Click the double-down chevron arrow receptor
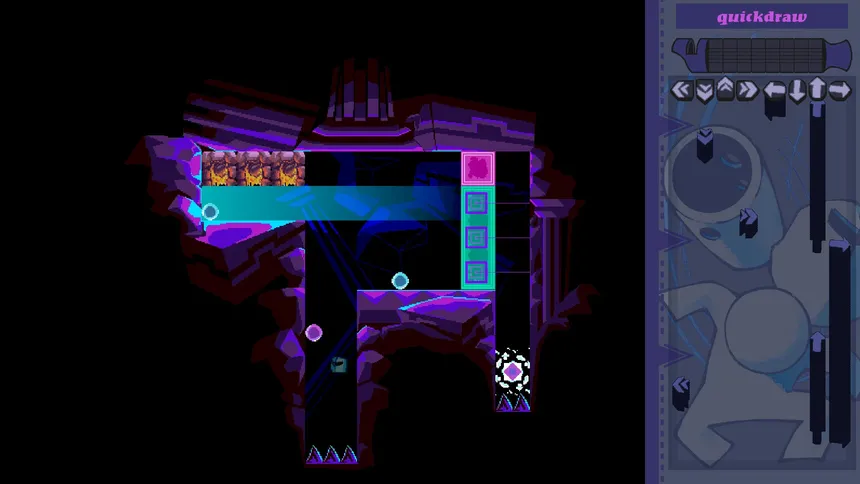Image resolution: width=860 pixels, height=484 pixels. pos(704,91)
